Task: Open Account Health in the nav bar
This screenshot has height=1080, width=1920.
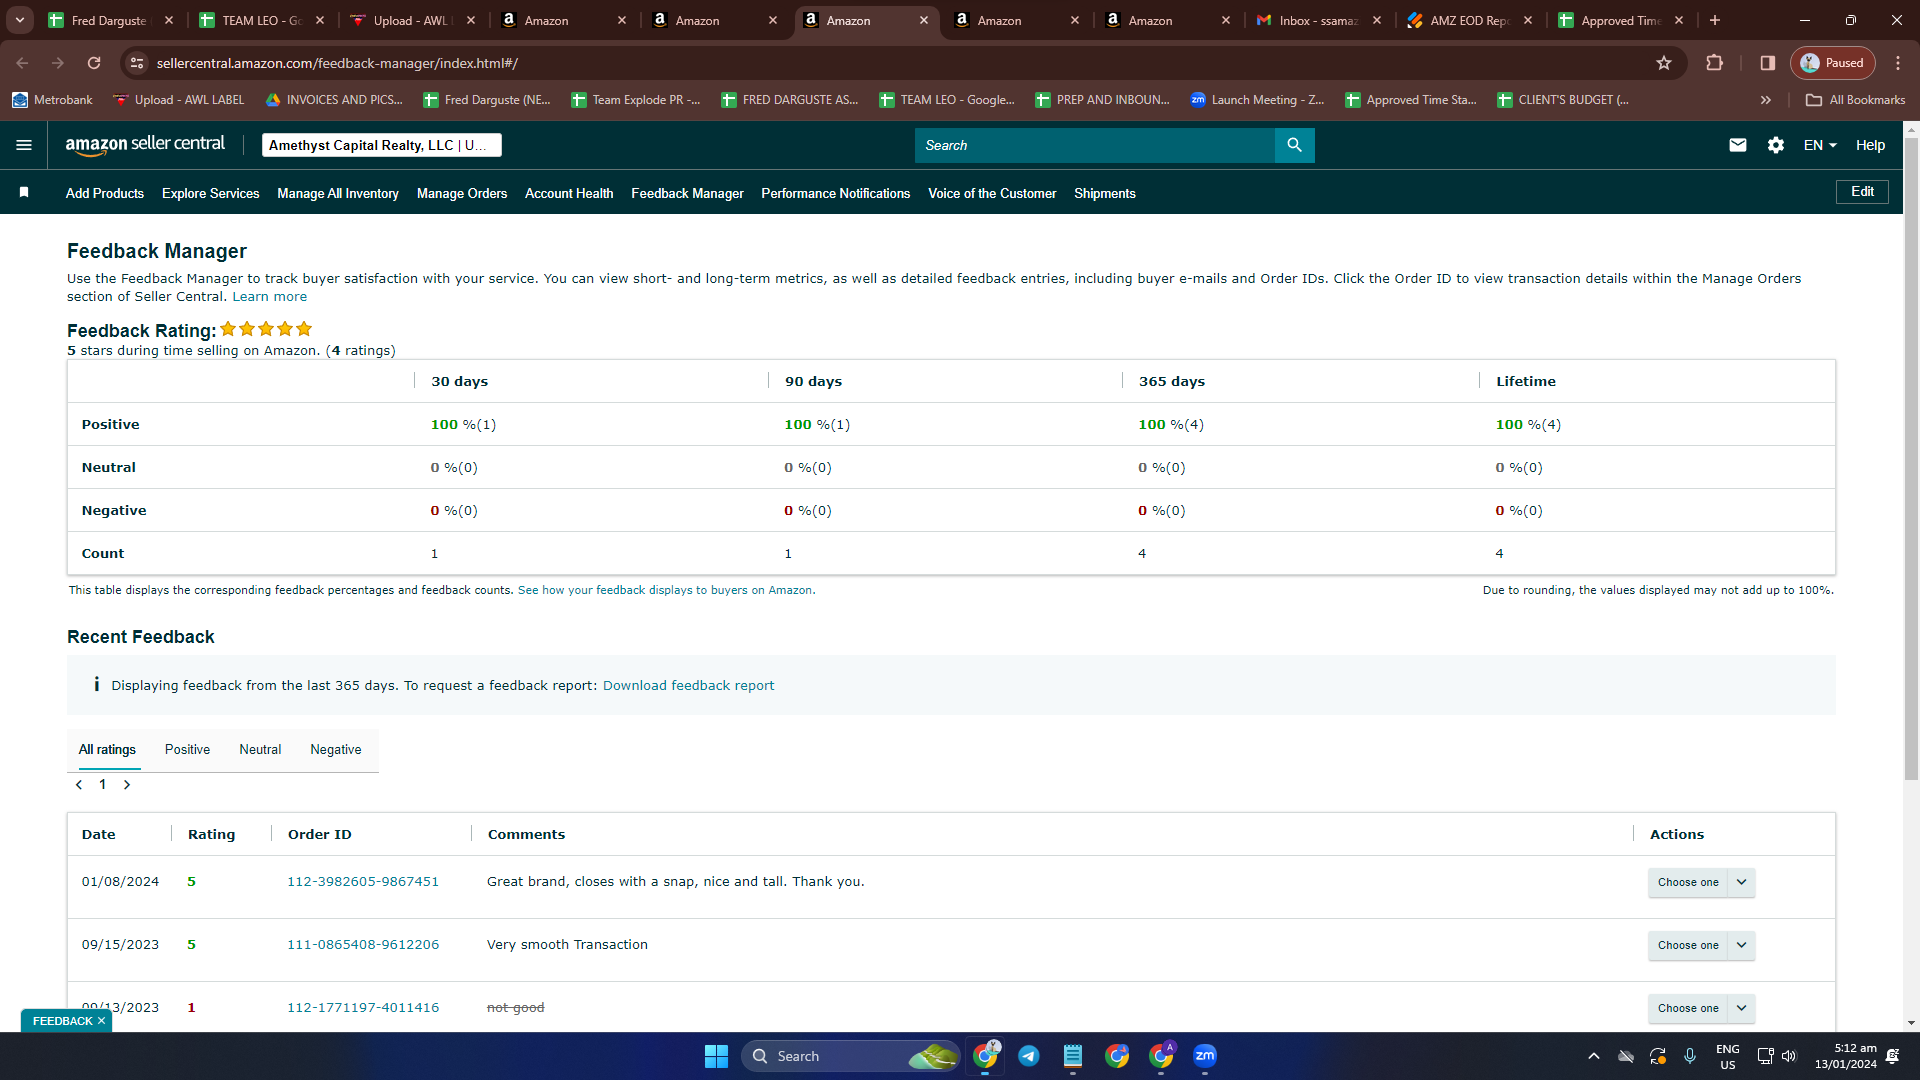Action: (x=569, y=193)
